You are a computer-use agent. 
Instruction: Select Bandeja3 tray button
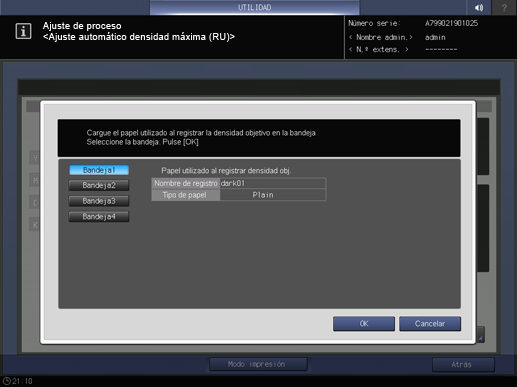99,201
